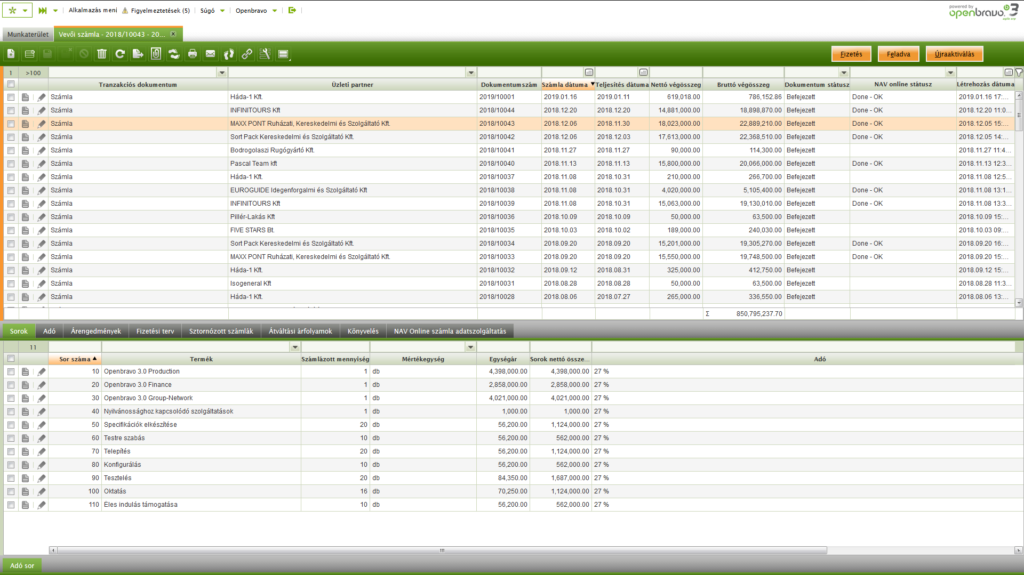Click the Dokumentumszám filter input field
Image resolution: width=1024 pixels, height=575 pixels.
coord(509,73)
